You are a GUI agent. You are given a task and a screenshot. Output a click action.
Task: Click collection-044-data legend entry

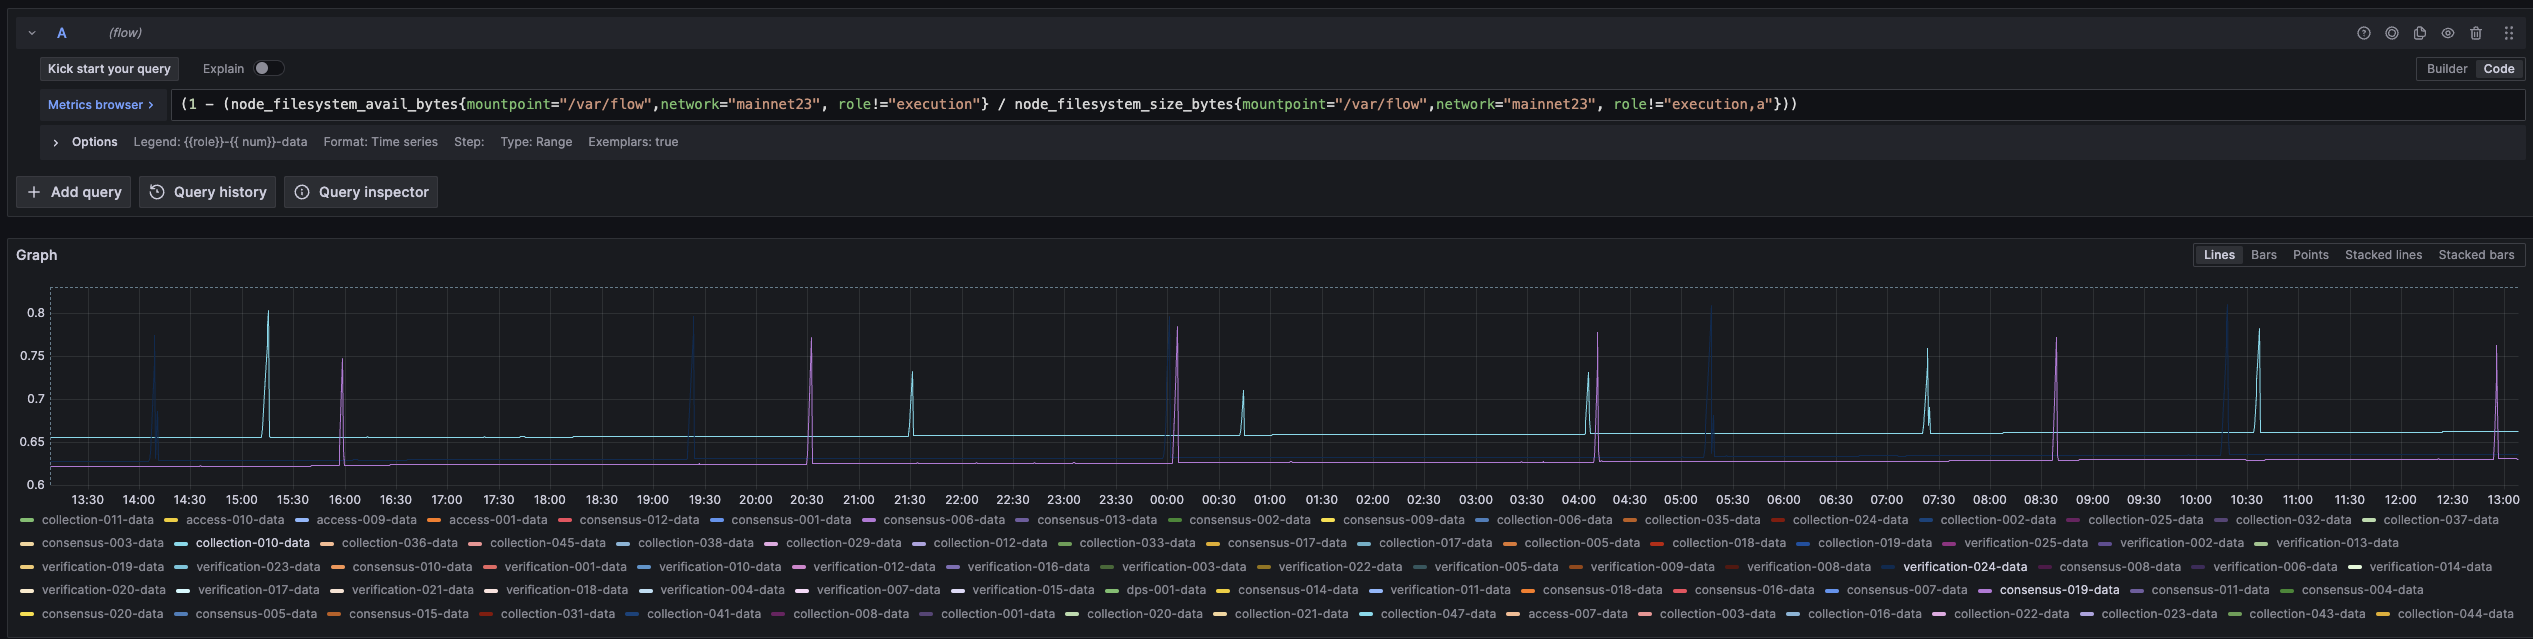[x=2455, y=614]
